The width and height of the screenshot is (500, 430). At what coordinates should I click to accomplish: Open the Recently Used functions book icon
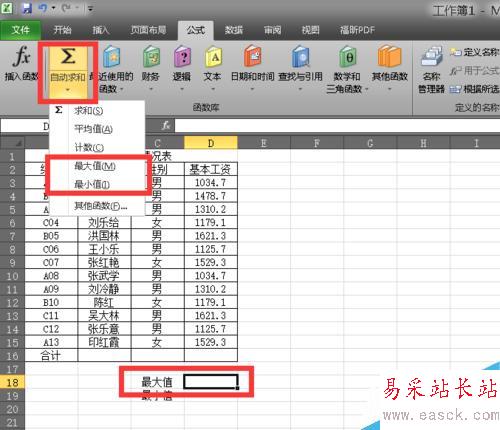(x=111, y=57)
